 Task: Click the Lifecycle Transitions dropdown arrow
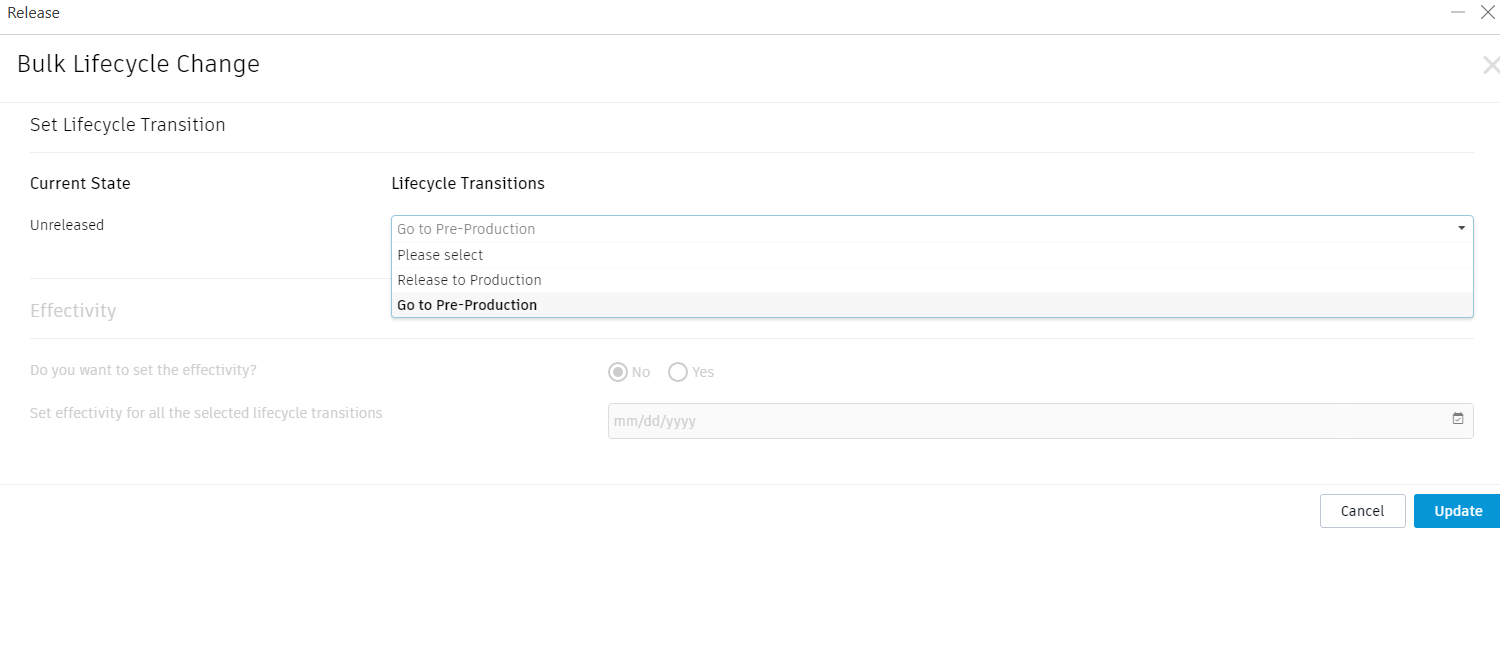[x=1462, y=229]
